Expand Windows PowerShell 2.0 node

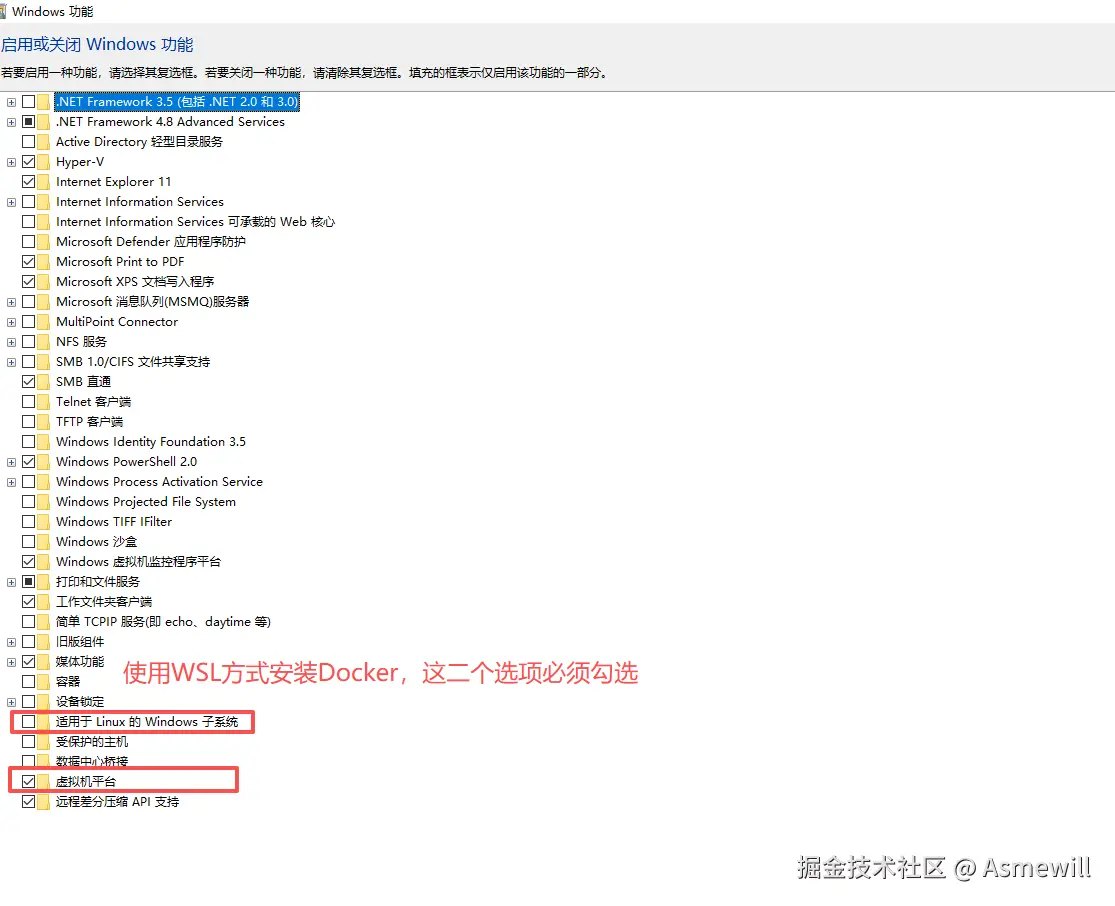click(x=11, y=462)
